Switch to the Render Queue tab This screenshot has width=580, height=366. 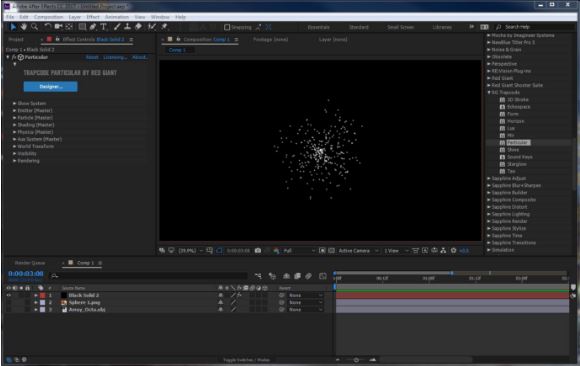pos(30,263)
